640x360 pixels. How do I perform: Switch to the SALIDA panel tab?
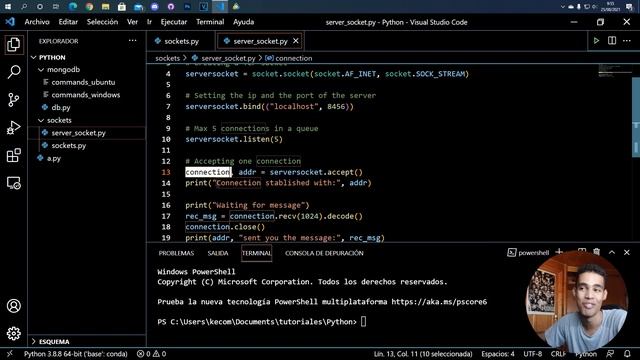218,253
